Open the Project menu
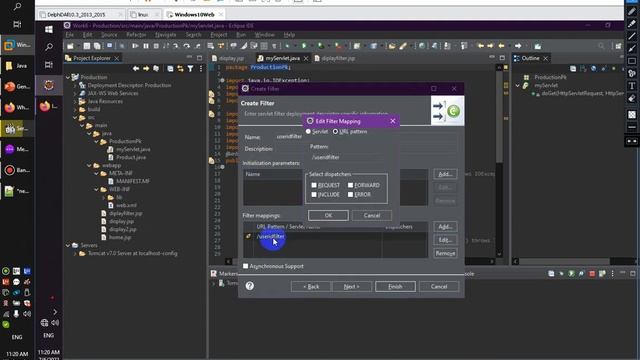The image size is (640, 360). [219, 35]
